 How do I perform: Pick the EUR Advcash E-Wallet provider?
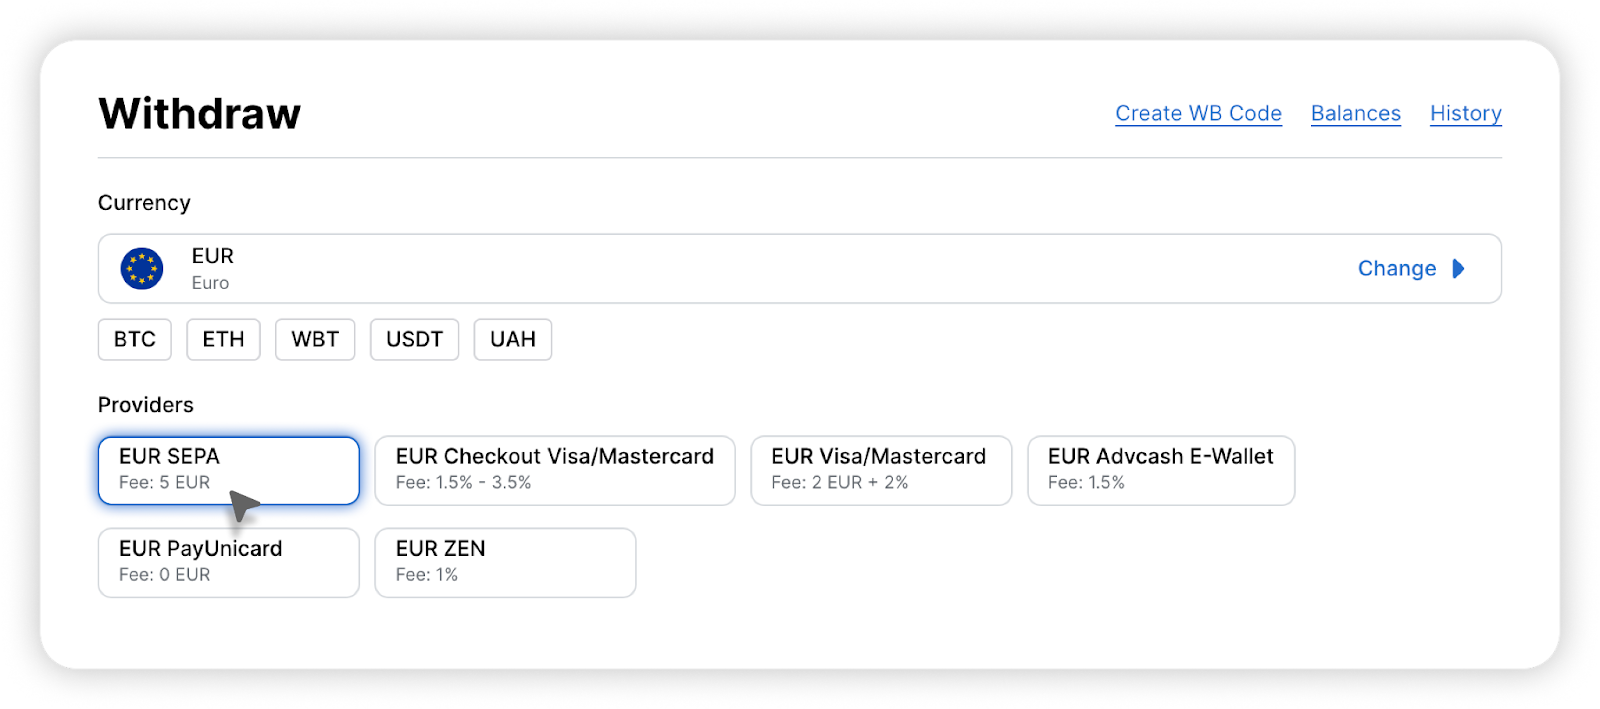tap(1160, 469)
